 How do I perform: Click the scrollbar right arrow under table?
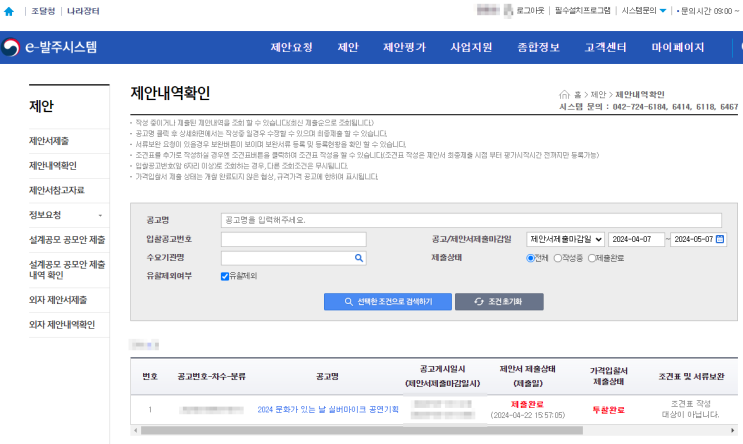pos(733,430)
